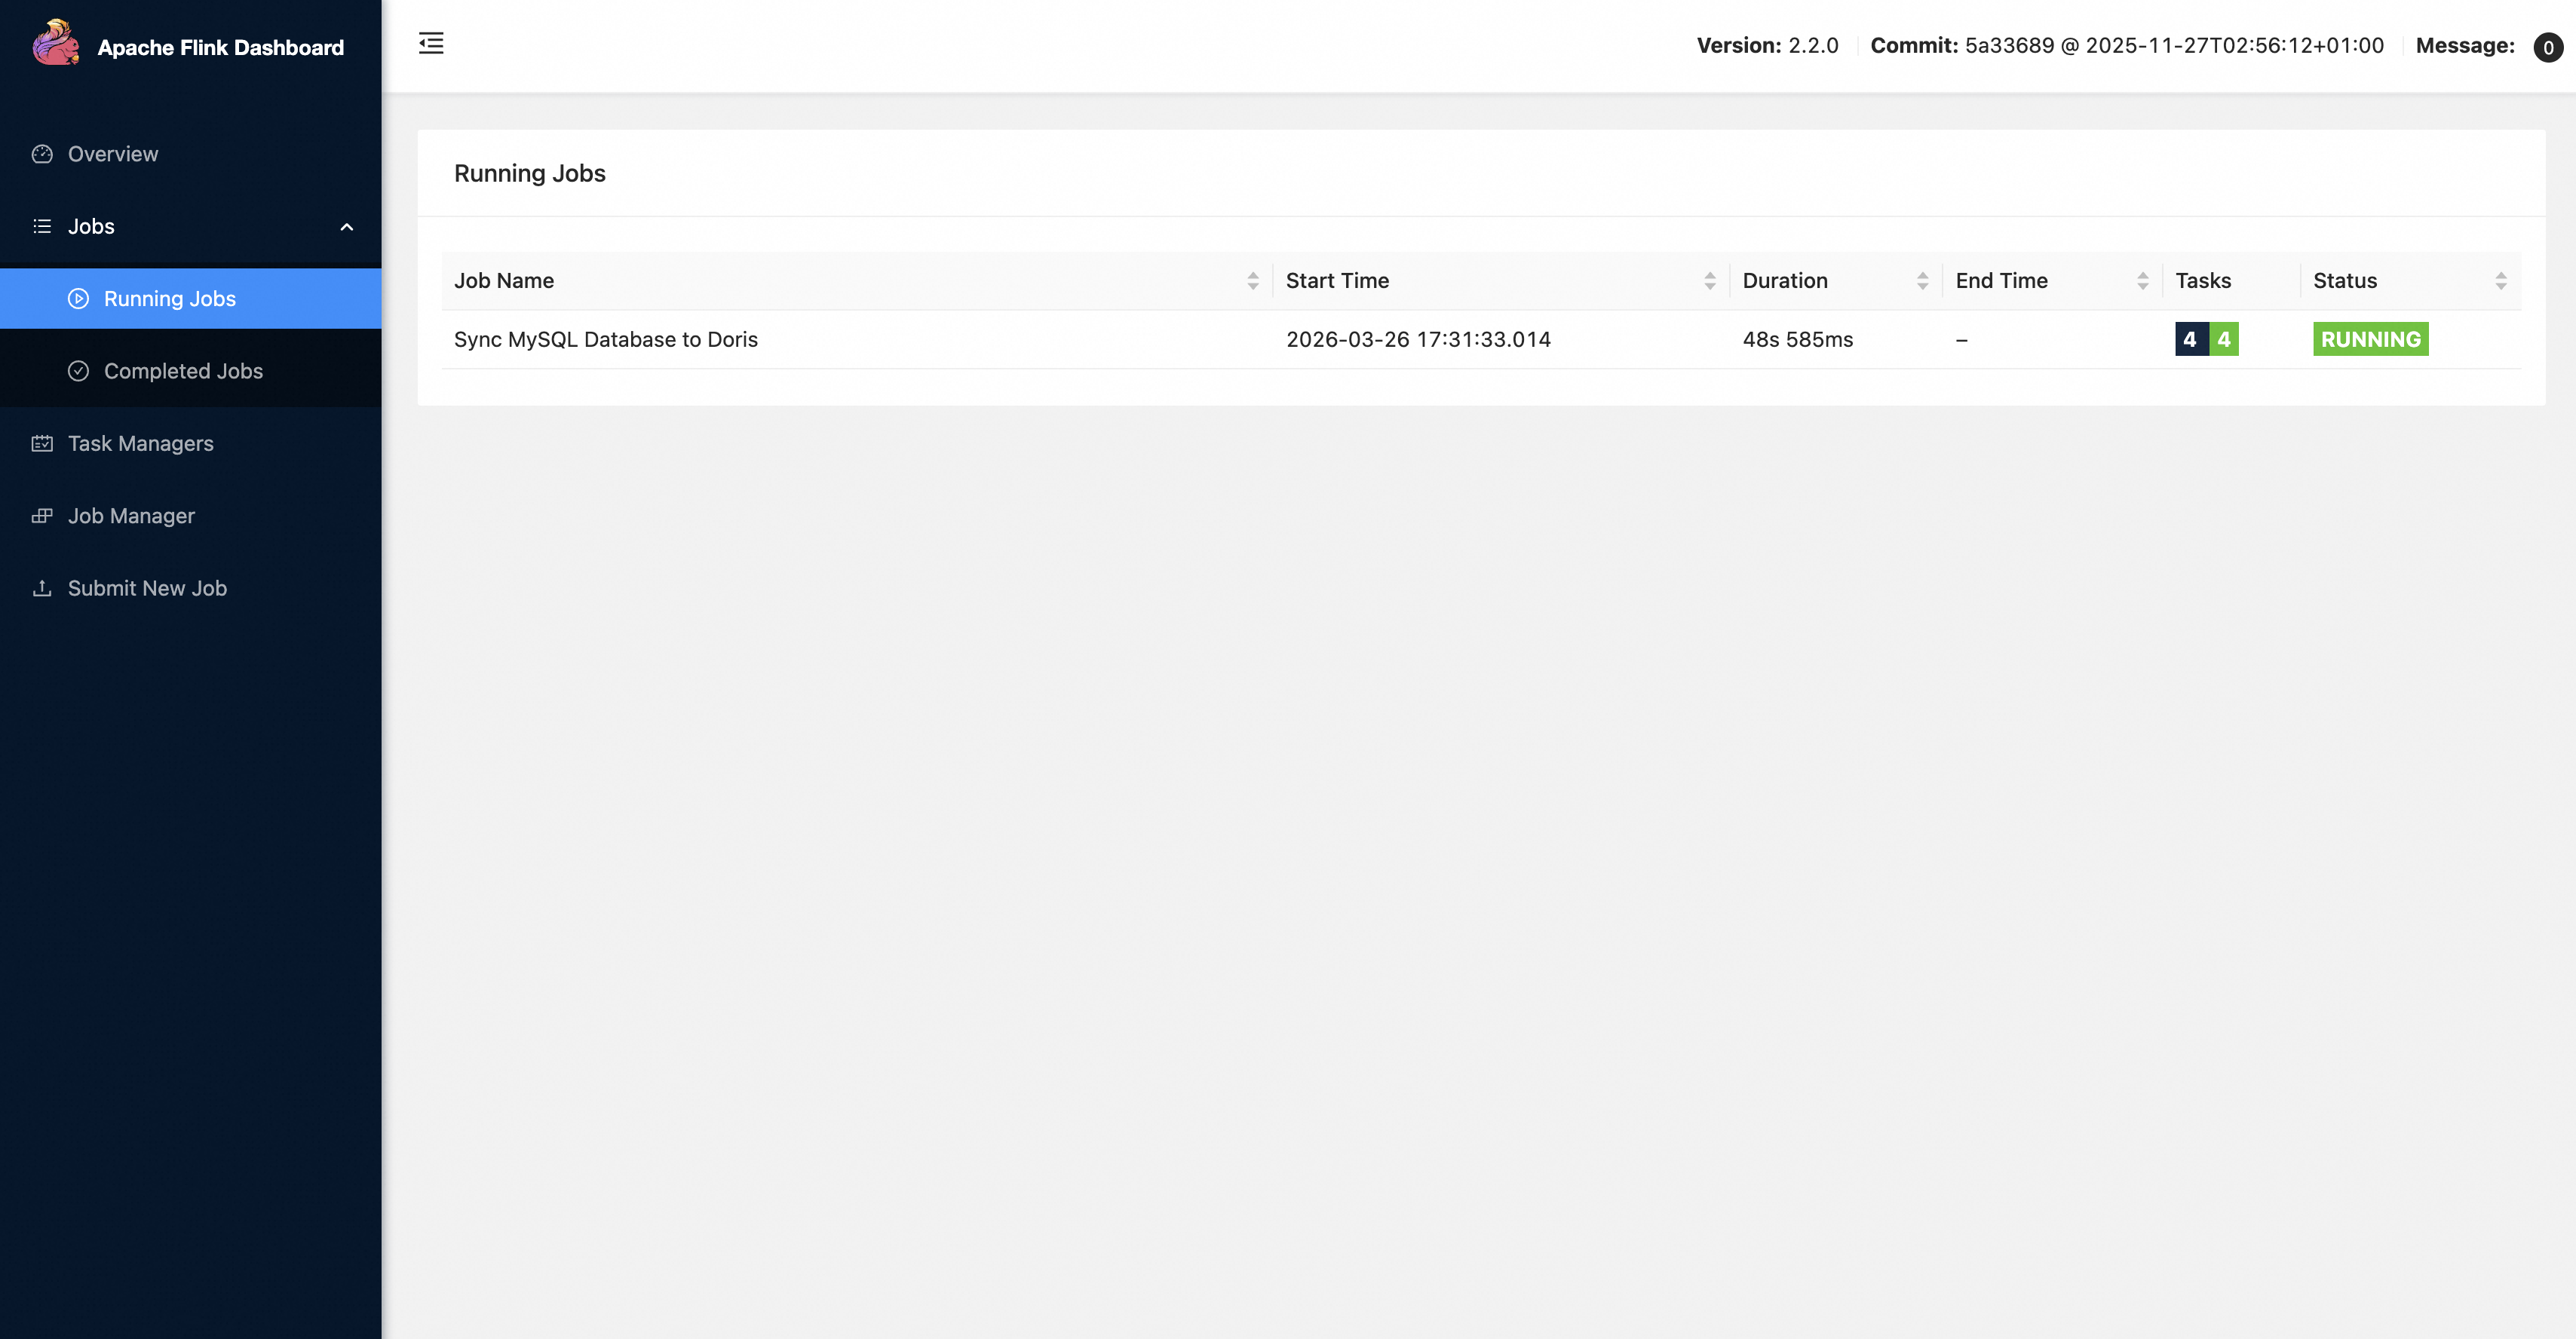Click the Tasks column header

tap(2203, 281)
